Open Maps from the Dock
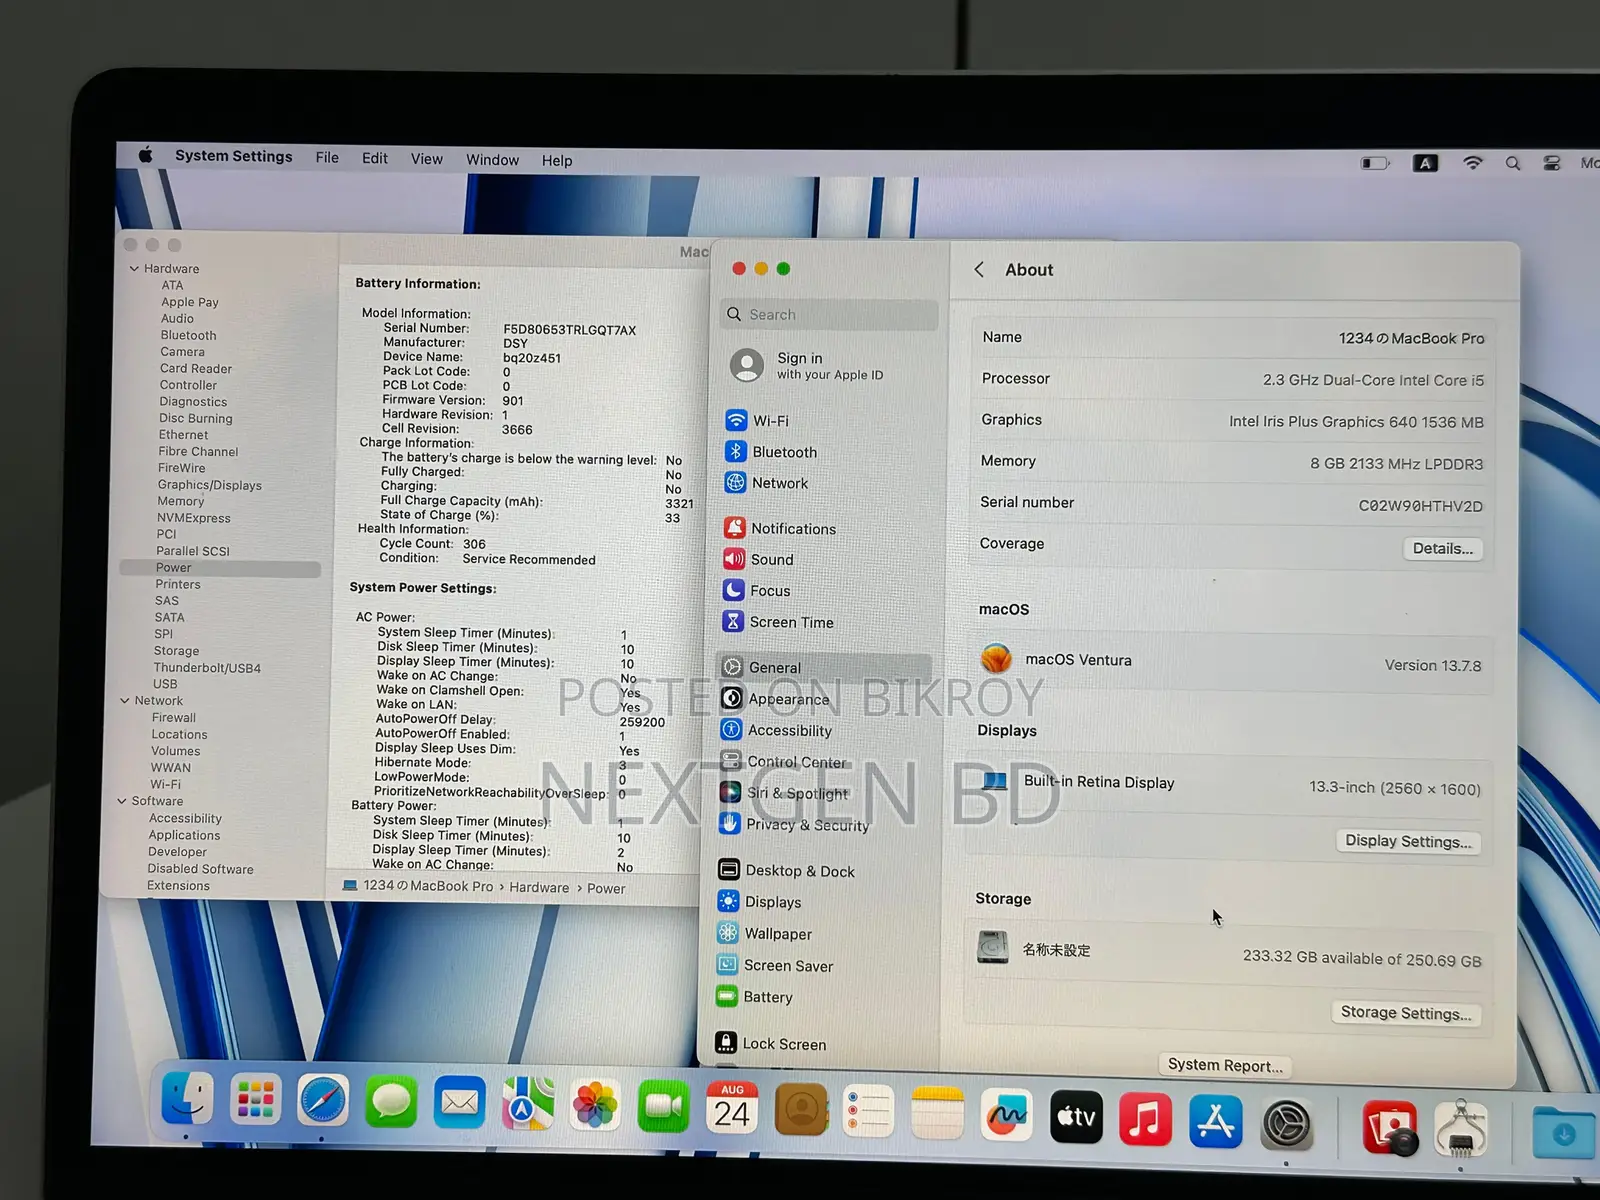 point(527,1105)
